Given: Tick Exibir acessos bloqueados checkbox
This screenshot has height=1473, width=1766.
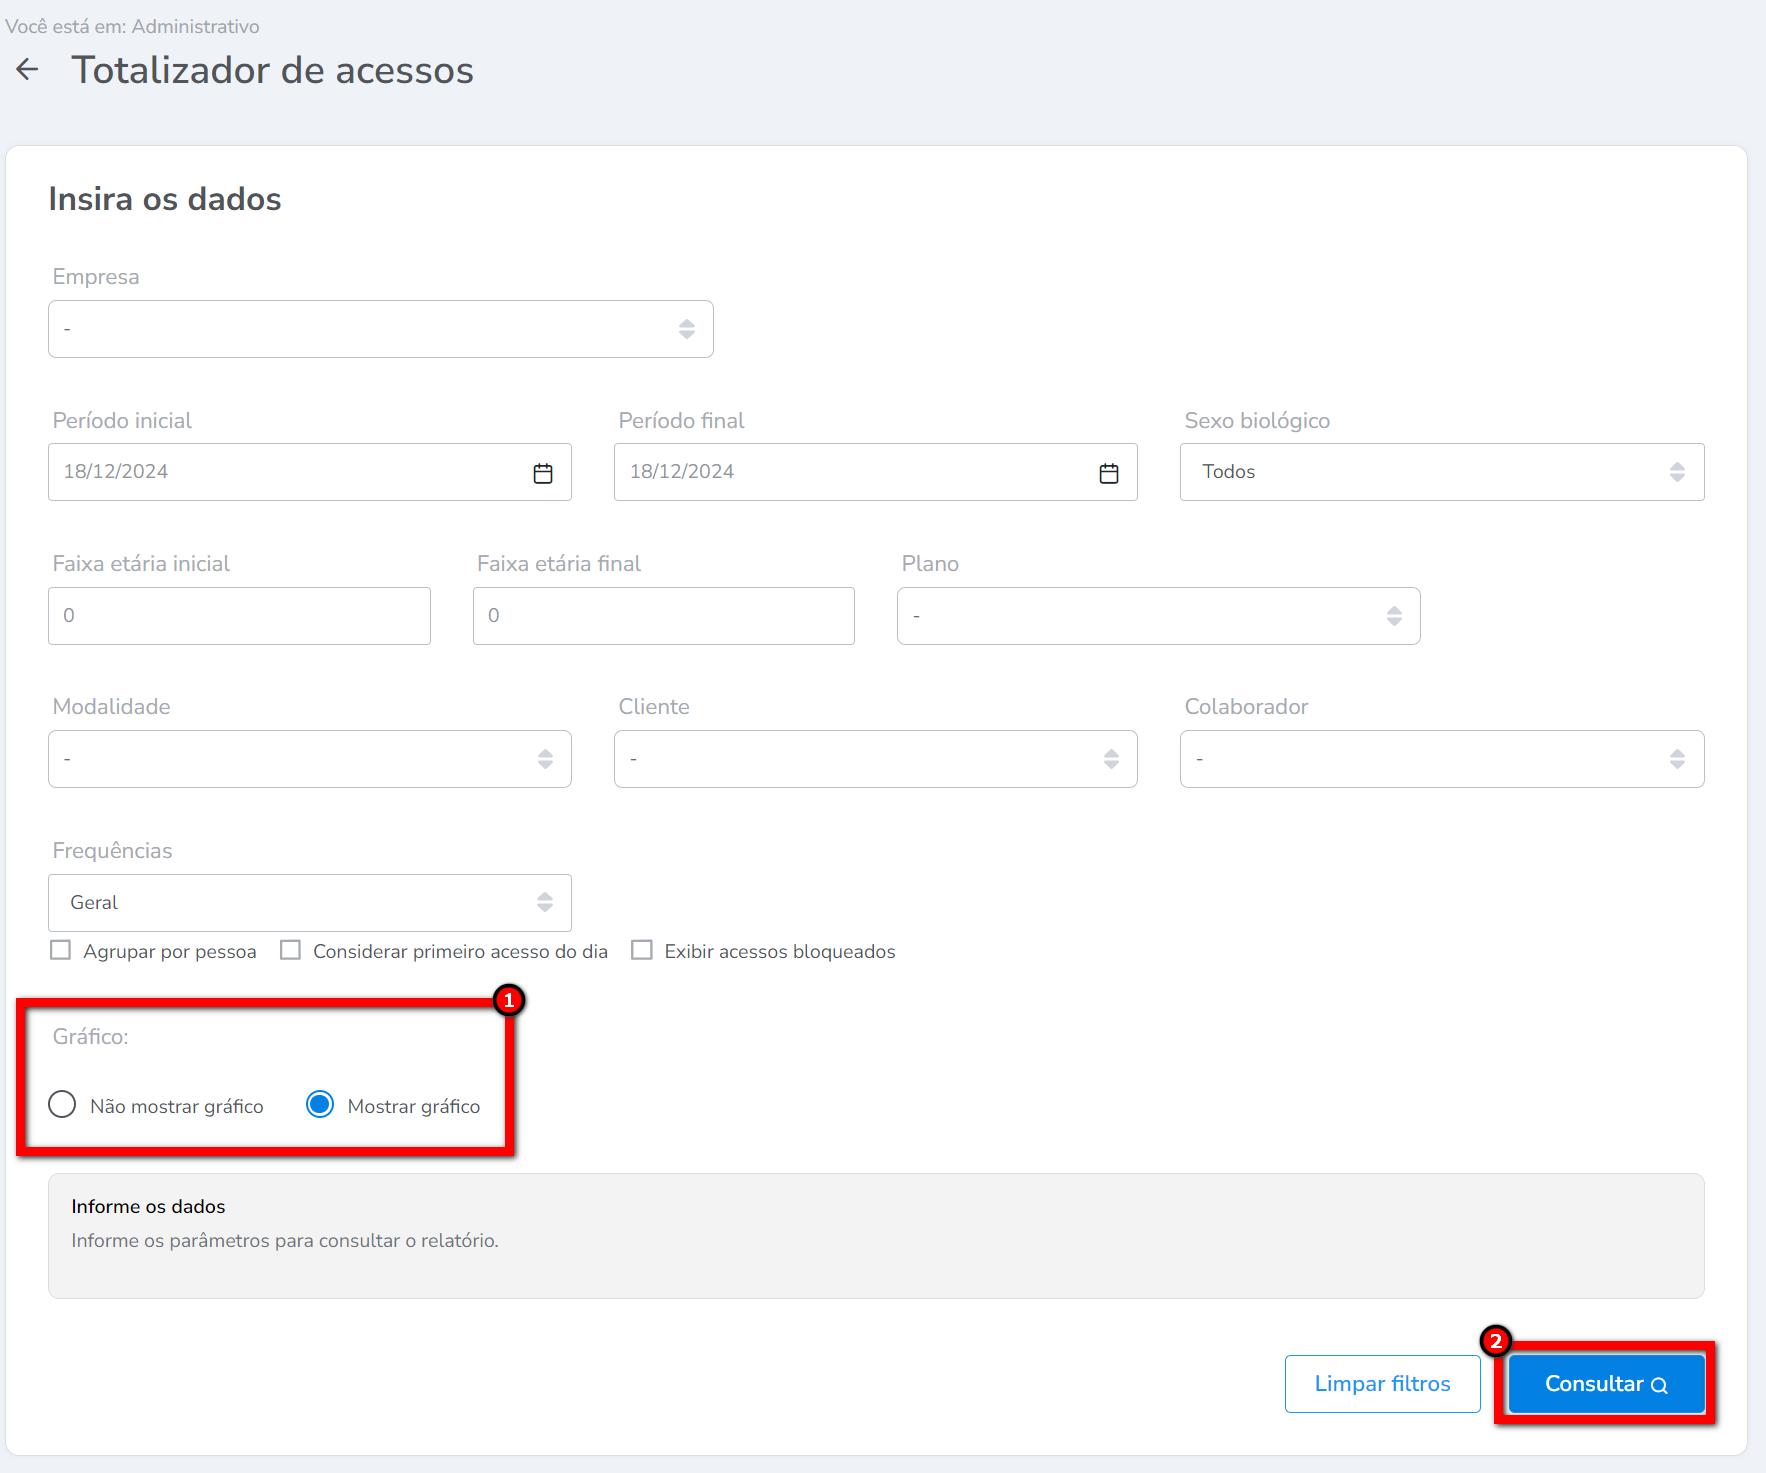Looking at the screenshot, I should (642, 950).
